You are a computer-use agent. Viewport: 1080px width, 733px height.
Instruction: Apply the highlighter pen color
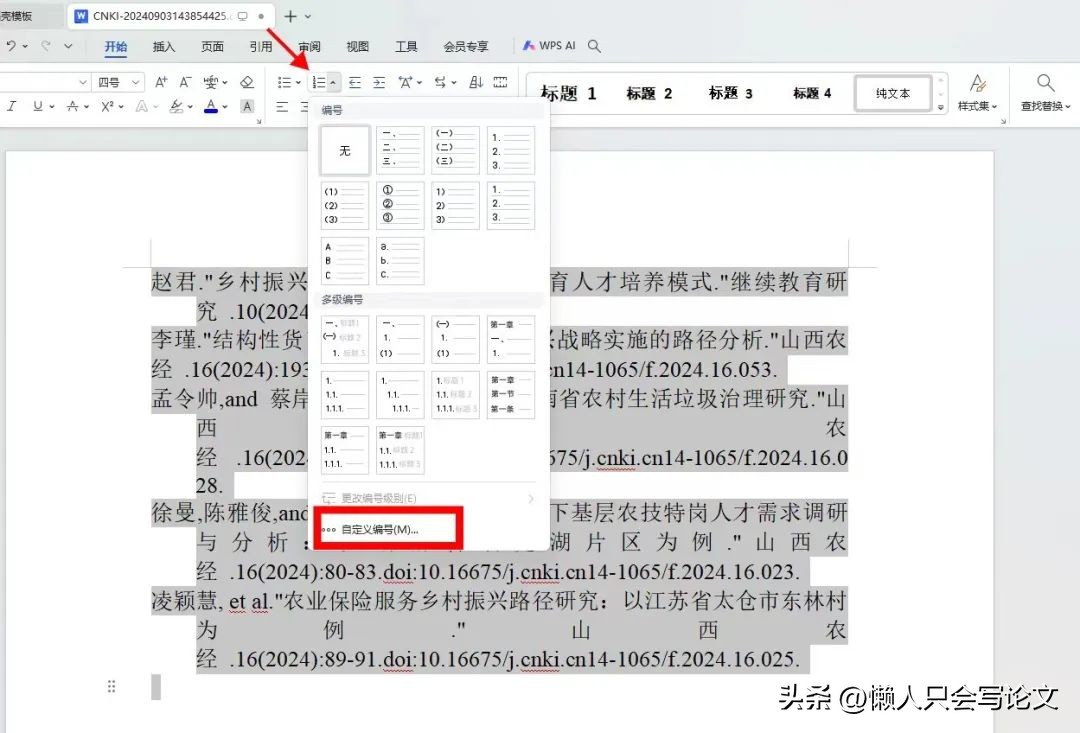tap(176, 106)
